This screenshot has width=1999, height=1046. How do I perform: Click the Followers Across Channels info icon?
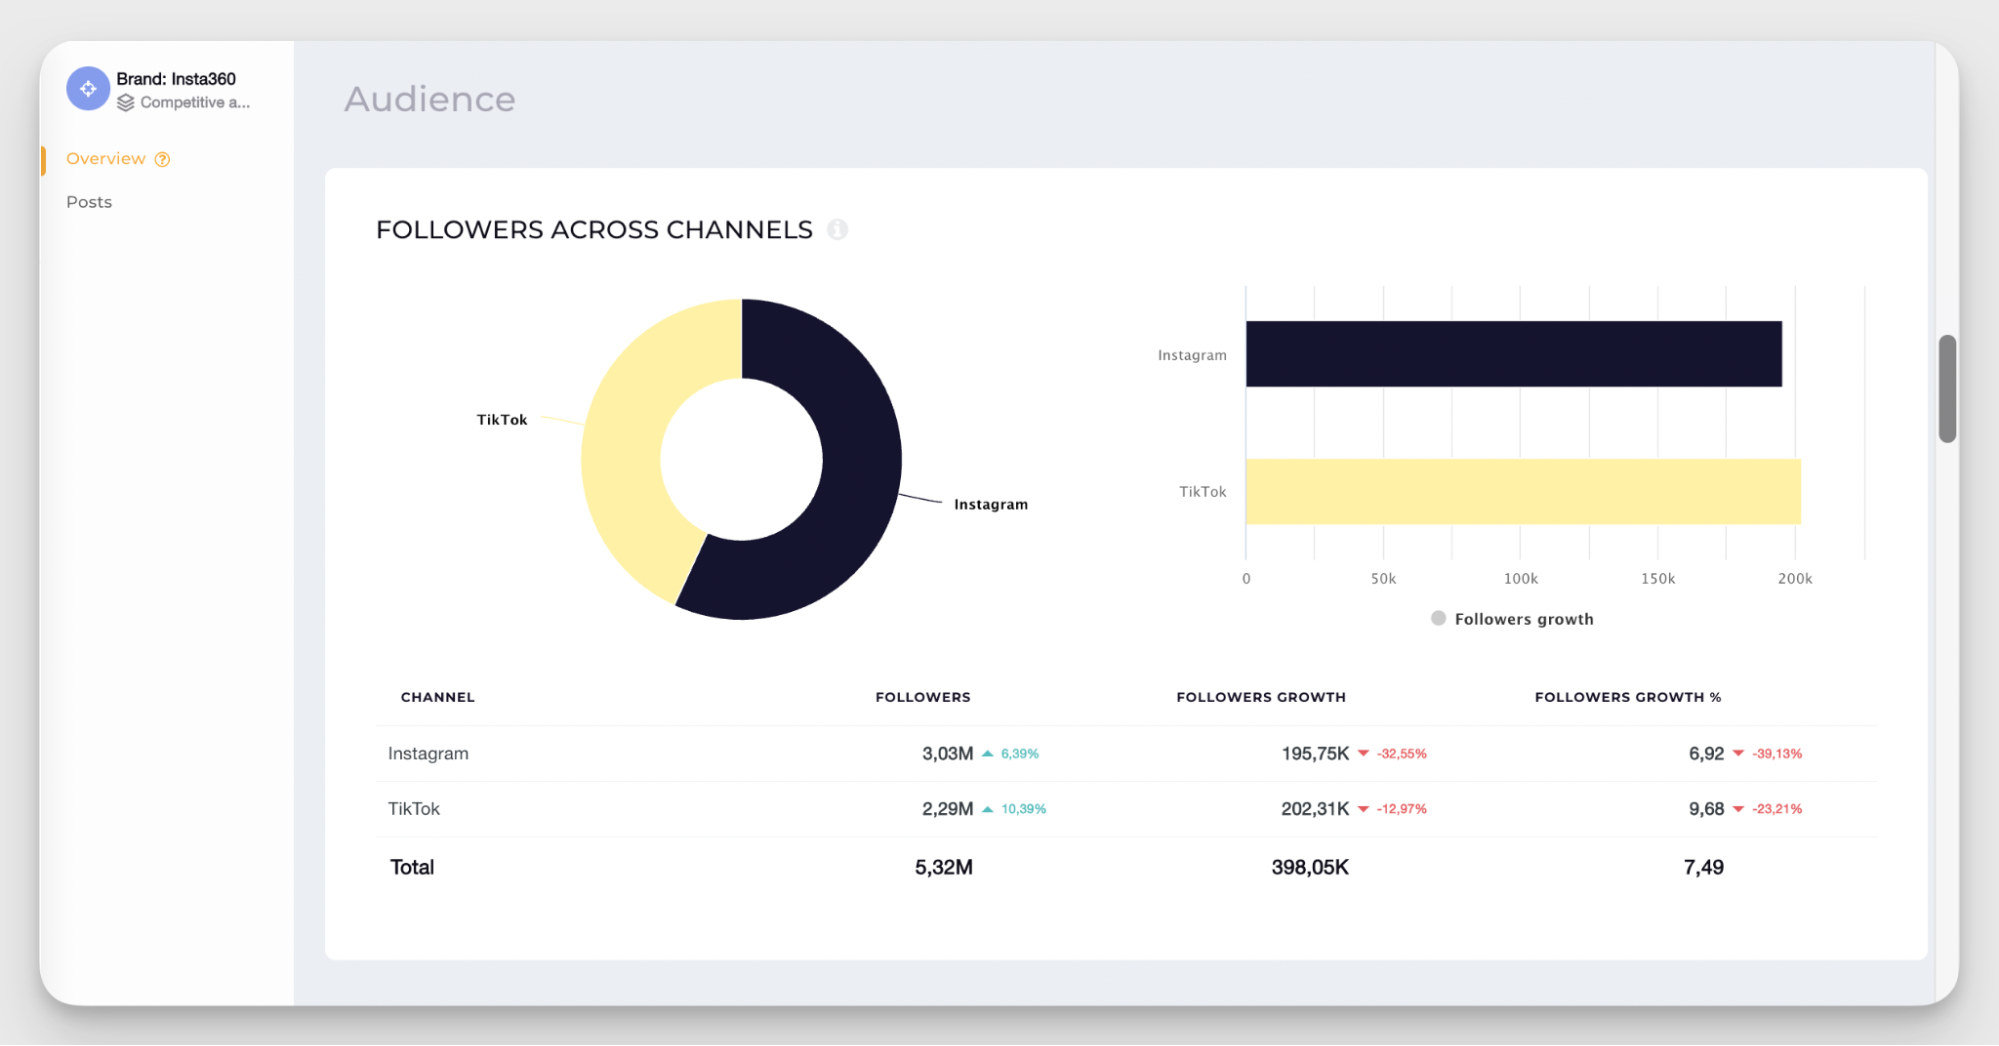838,230
